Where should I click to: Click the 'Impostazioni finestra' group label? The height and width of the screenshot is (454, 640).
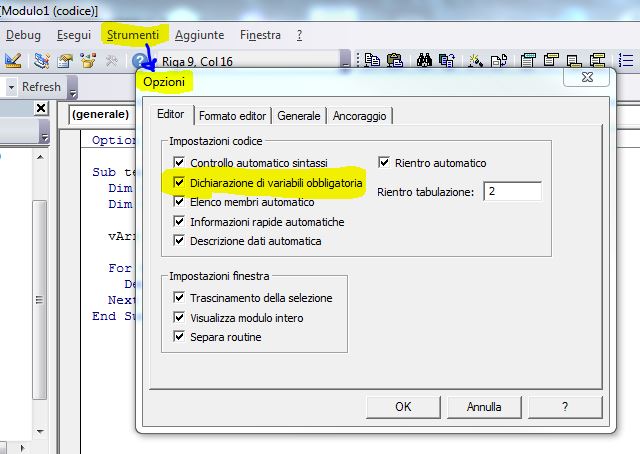pyautogui.click(x=219, y=276)
